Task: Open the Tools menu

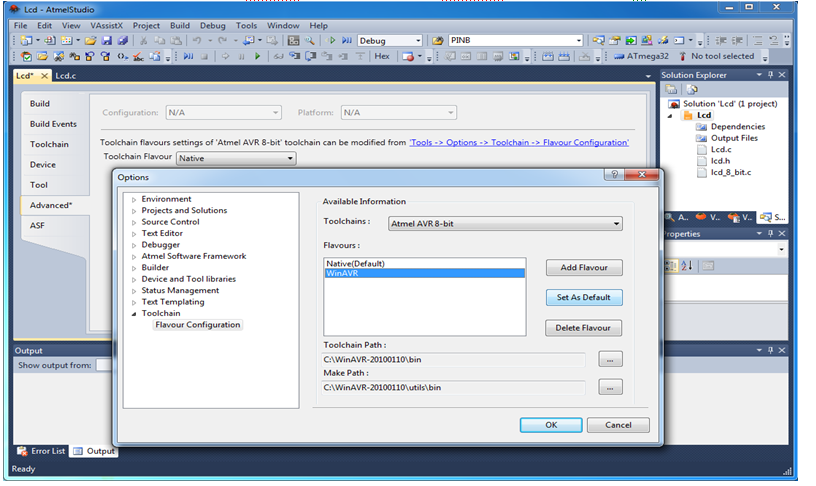Action: tap(246, 25)
